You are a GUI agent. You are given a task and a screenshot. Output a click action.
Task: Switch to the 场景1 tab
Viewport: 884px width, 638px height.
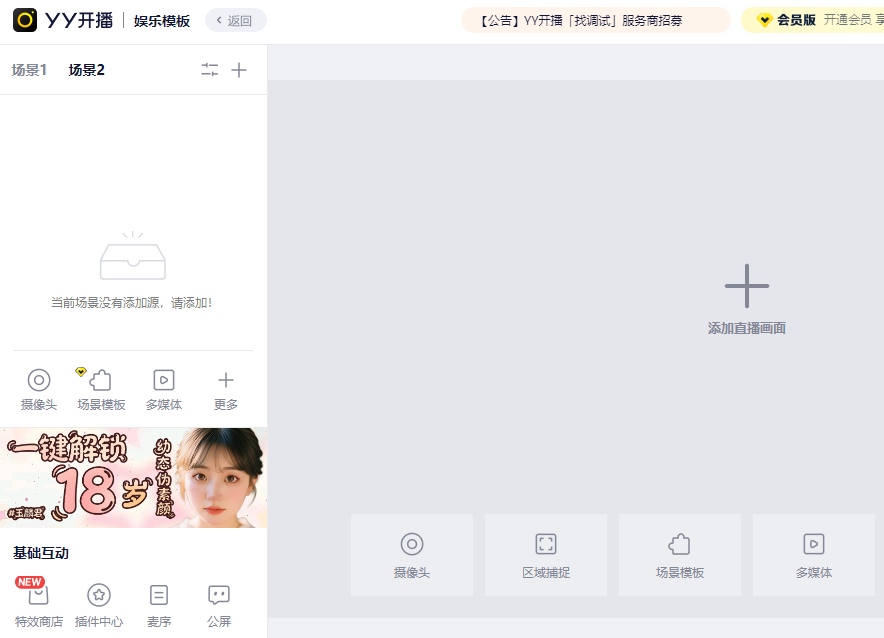click(29, 69)
